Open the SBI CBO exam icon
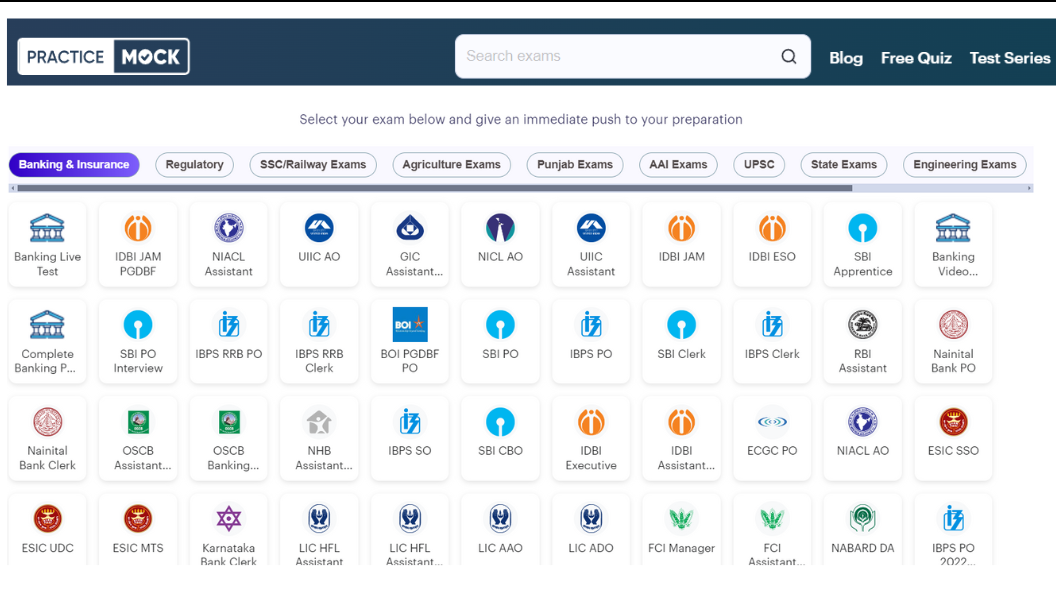This screenshot has height=594, width=1056. [x=500, y=422]
